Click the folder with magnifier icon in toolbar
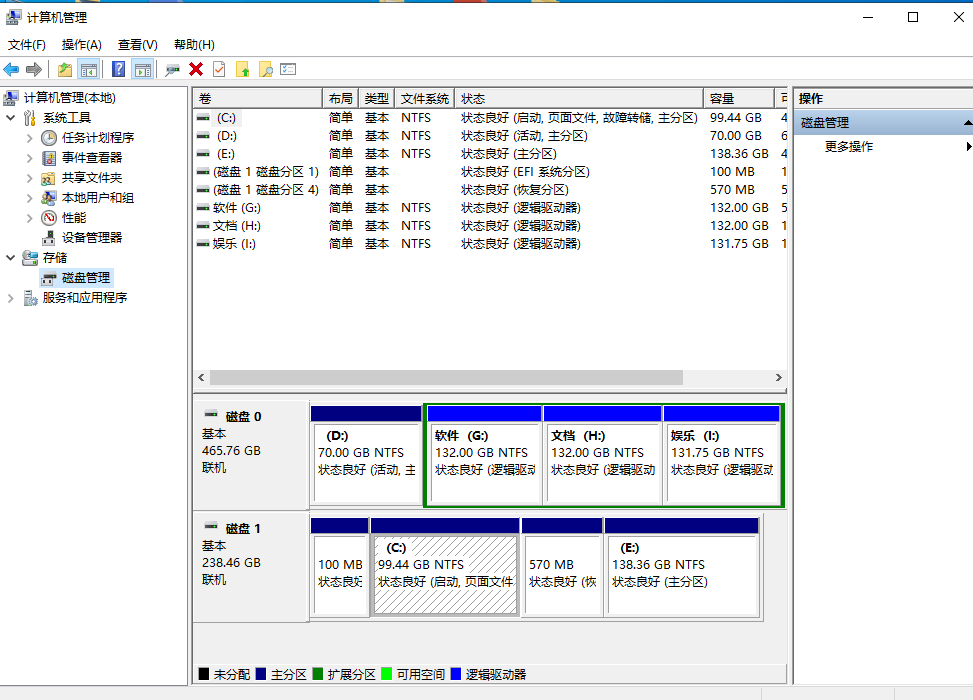 click(265, 69)
